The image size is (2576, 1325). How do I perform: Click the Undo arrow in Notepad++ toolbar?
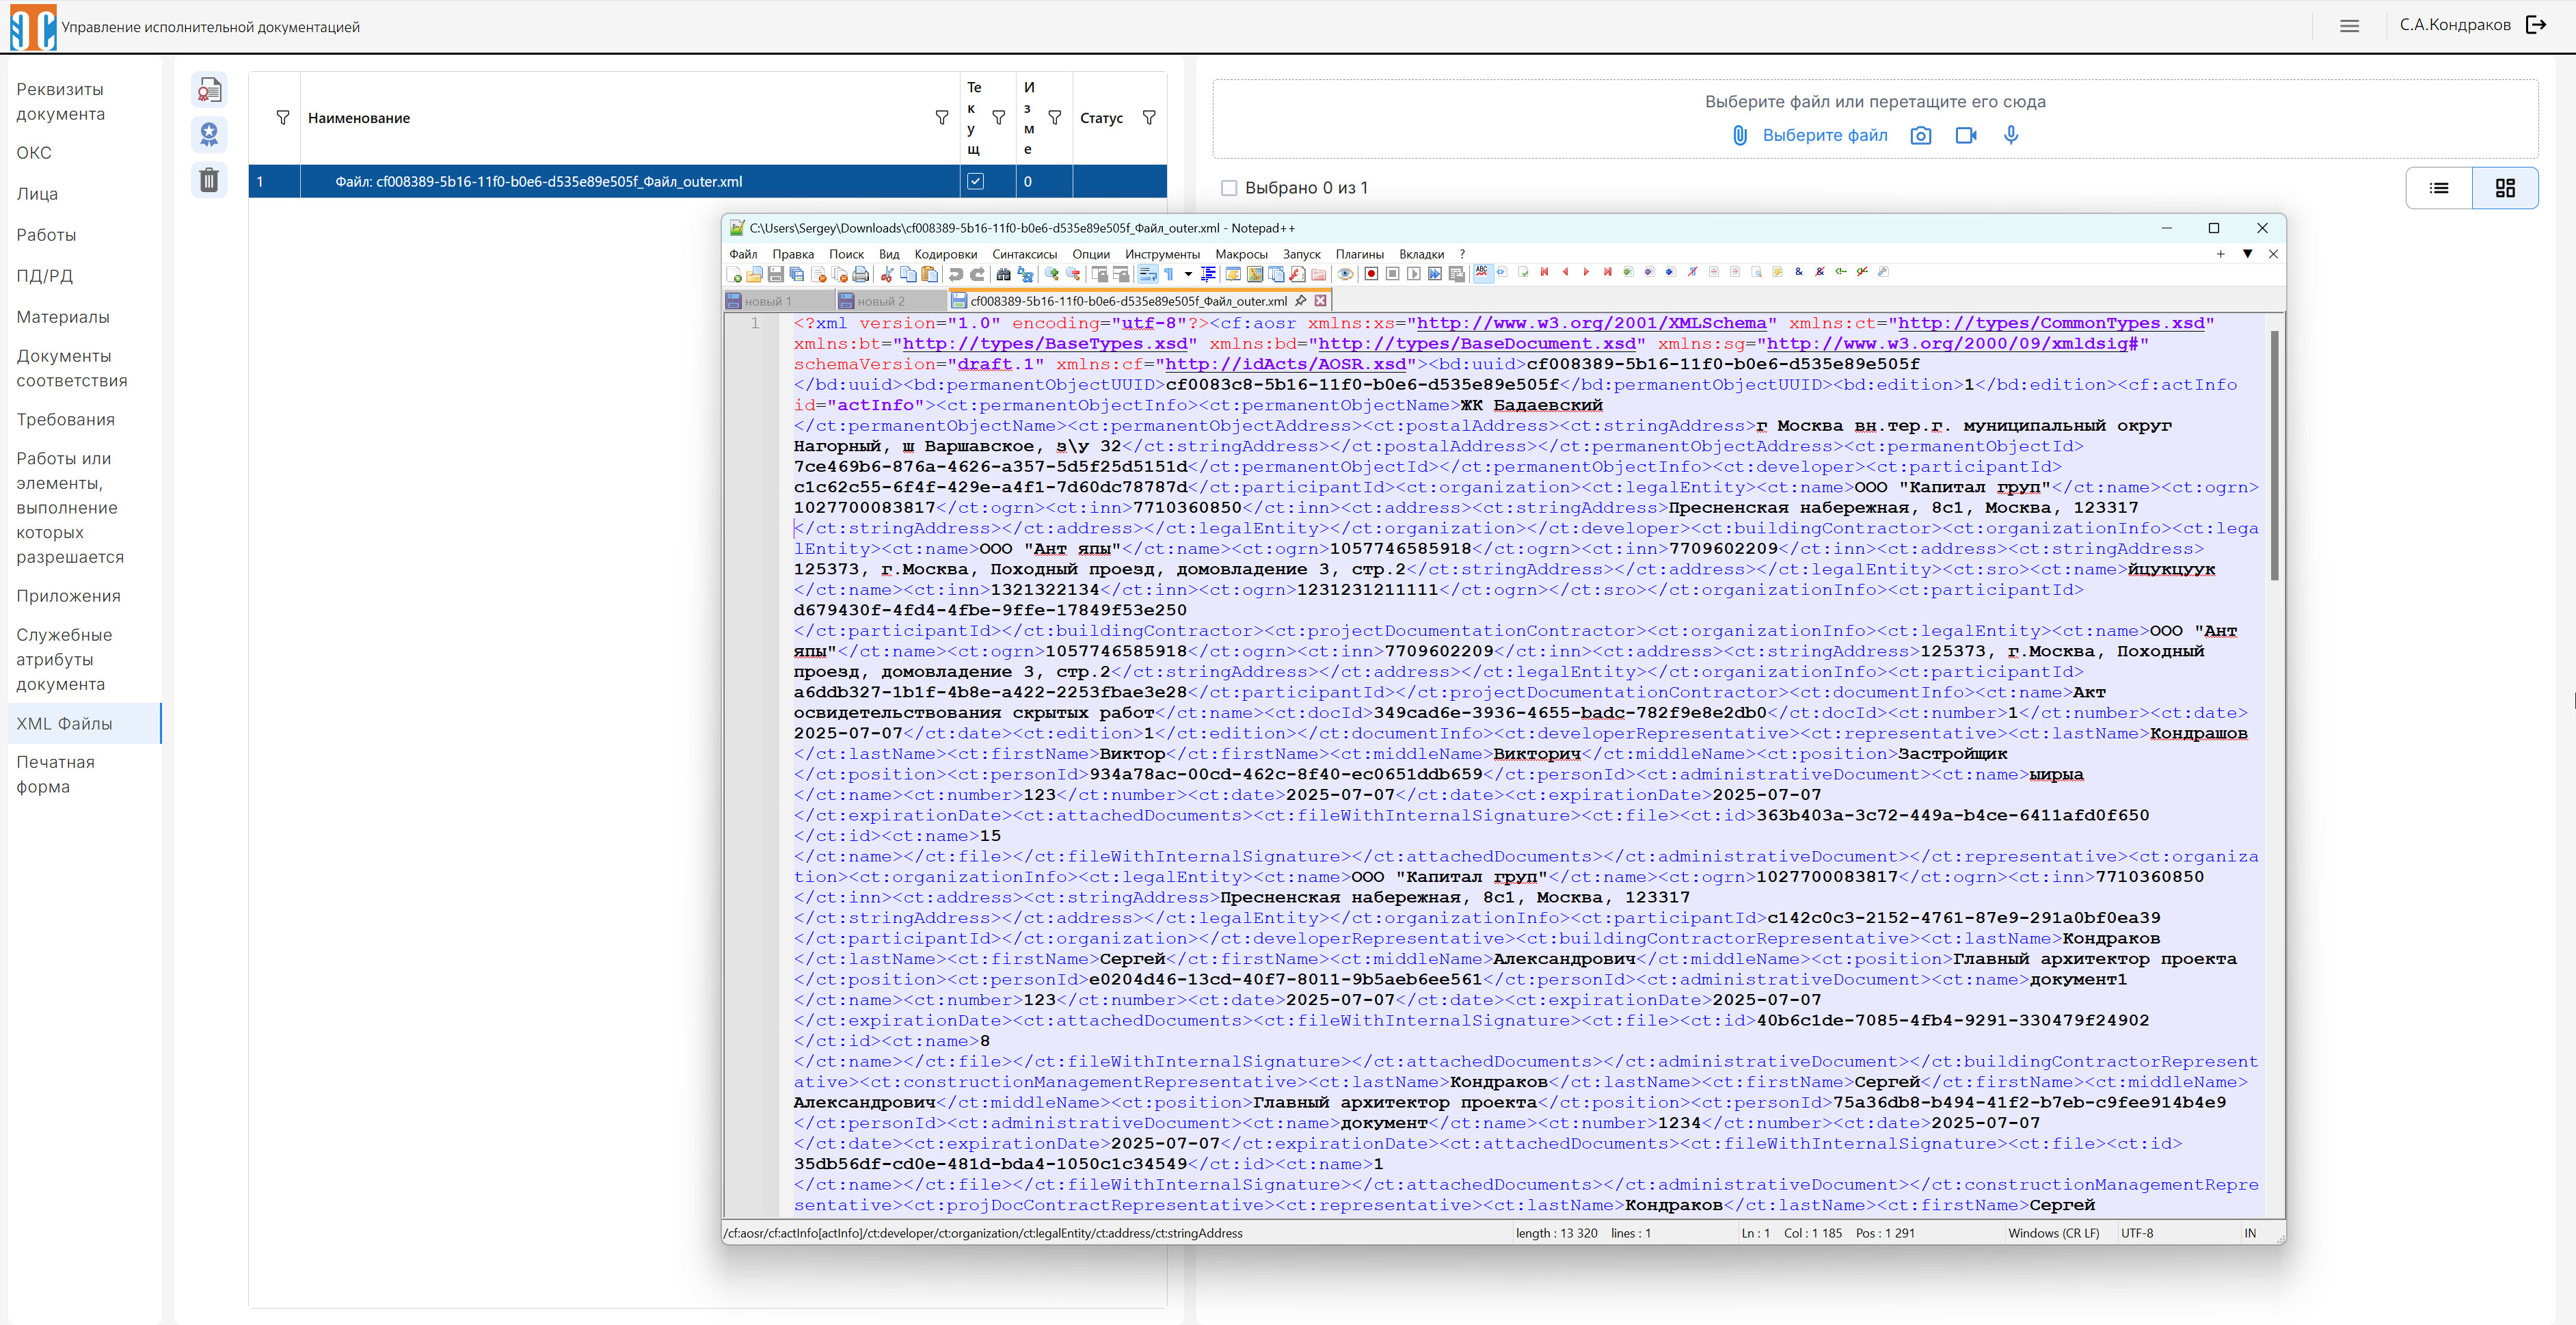956,274
